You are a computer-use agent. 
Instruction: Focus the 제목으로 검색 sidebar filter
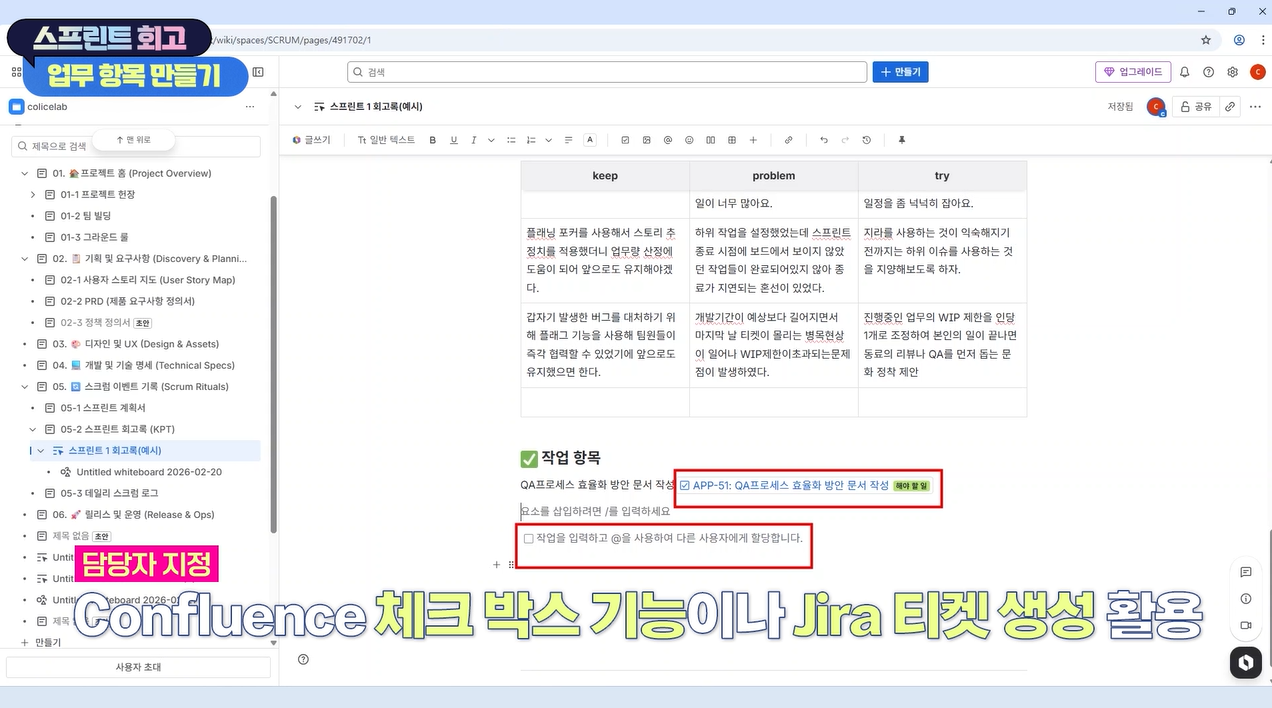tap(136, 146)
